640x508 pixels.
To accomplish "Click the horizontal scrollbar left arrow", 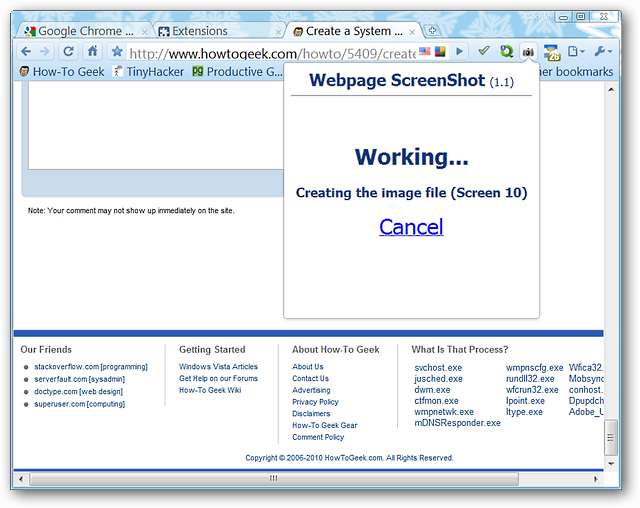I will [20, 479].
